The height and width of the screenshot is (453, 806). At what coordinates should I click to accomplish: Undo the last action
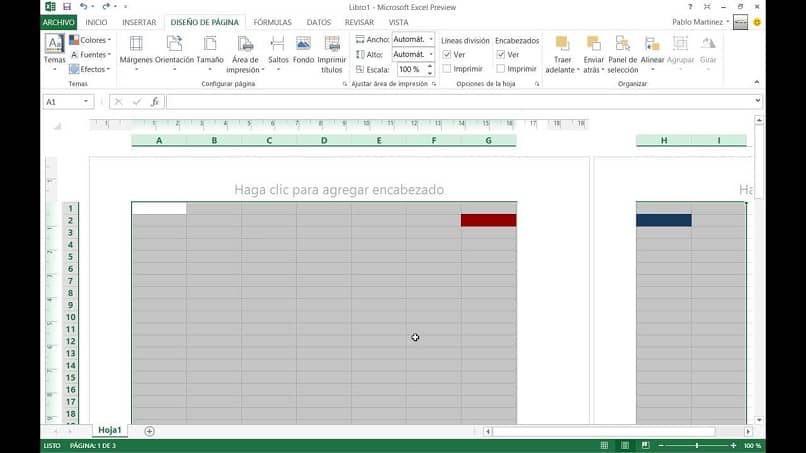click(83, 7)
